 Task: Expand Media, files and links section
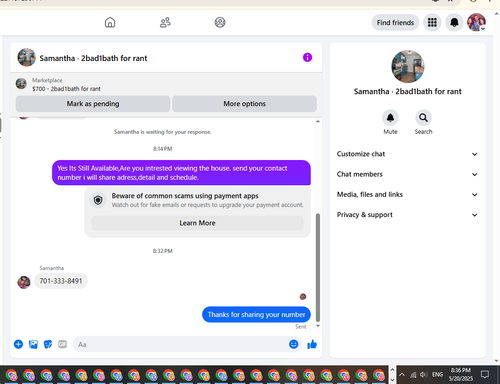pyautogui.click(x=407, y=195)
